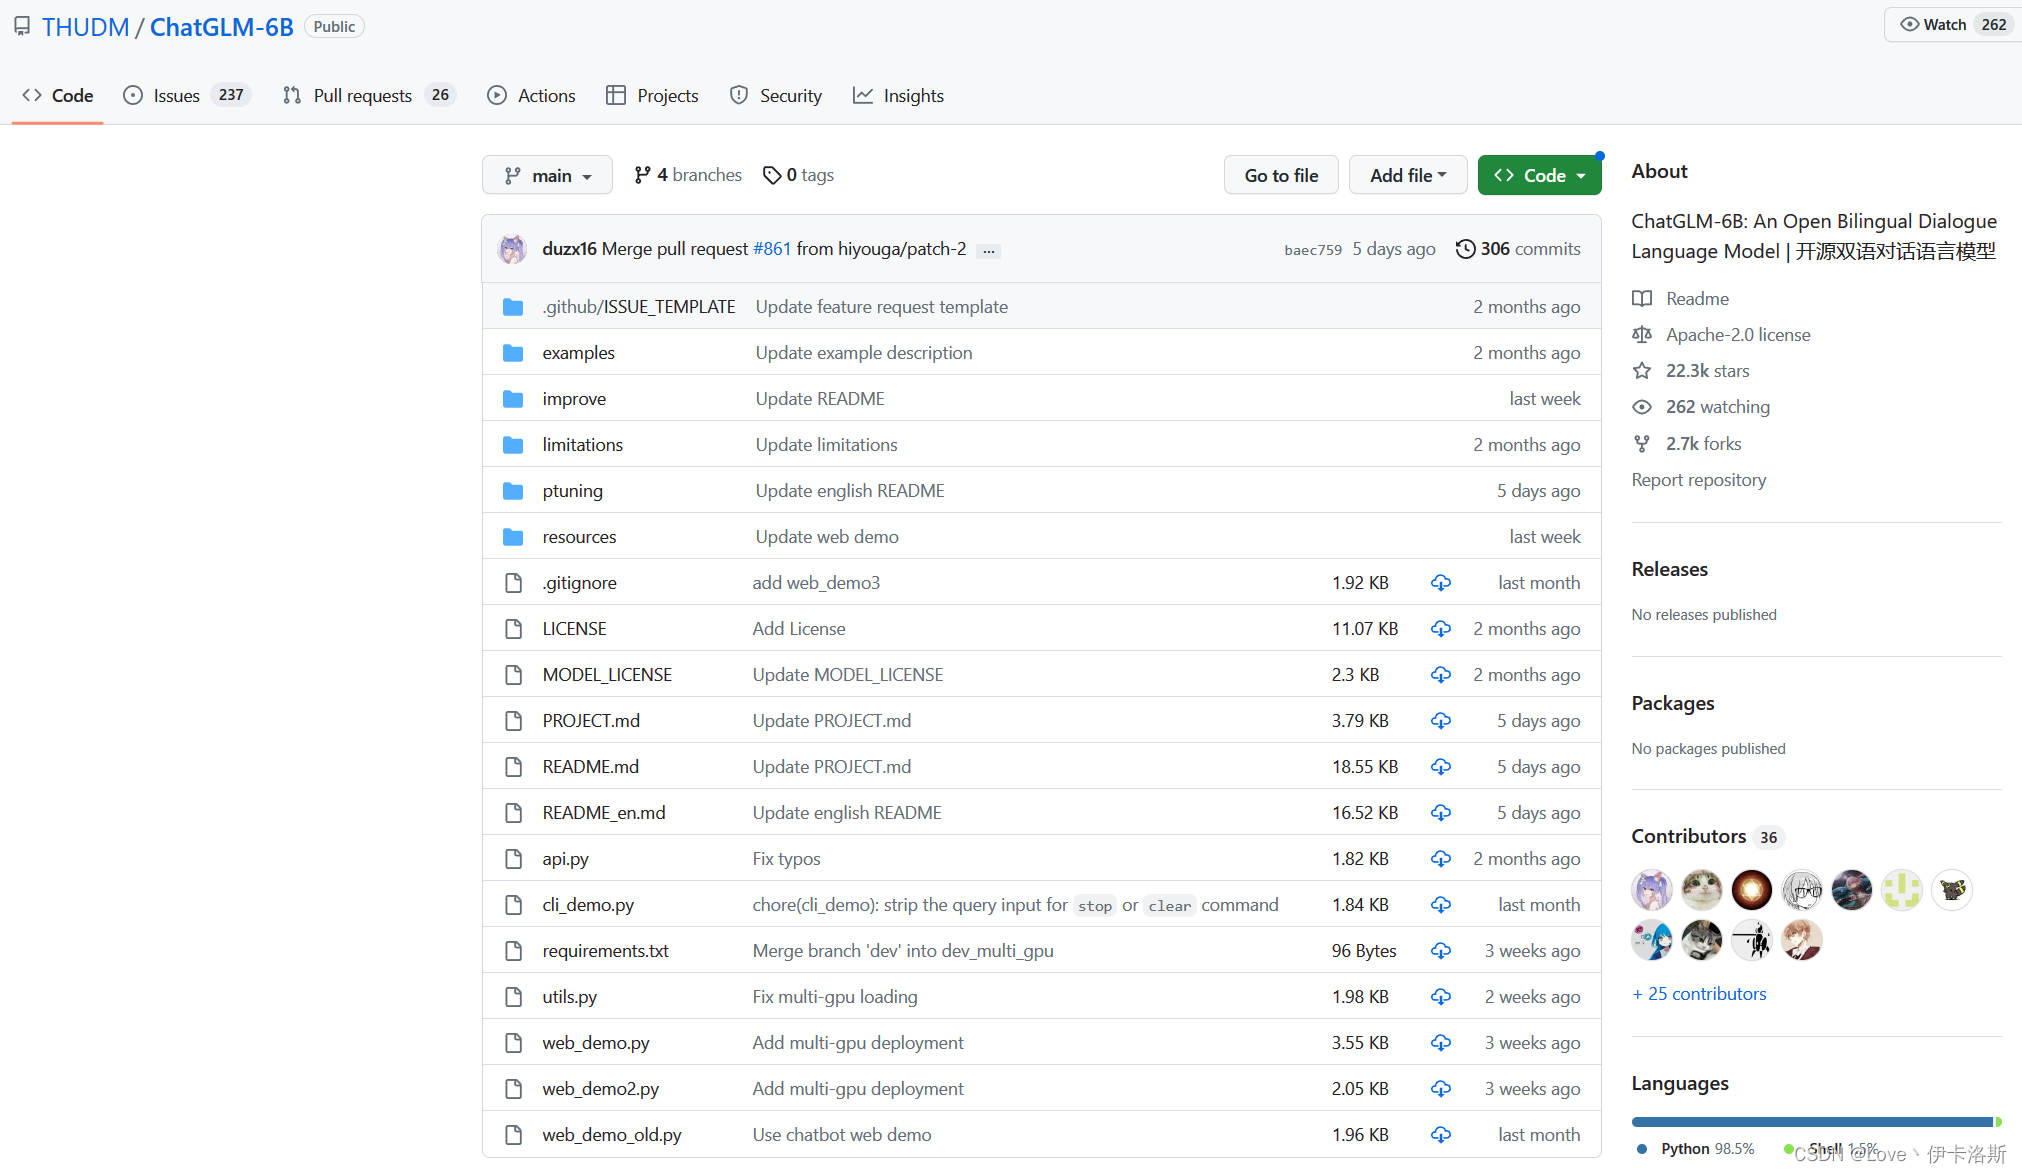The image size is (2022, 1173).
Task: Open the cli_demo.py file
Action: click(x=588, y=905)
